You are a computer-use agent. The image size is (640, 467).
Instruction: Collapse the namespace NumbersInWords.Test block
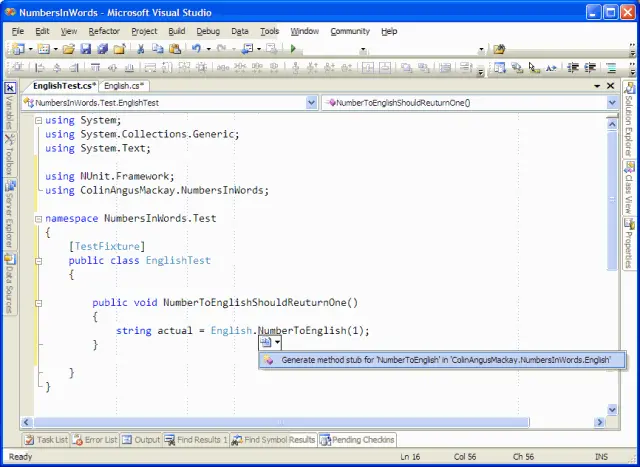[x=38, y=219]
